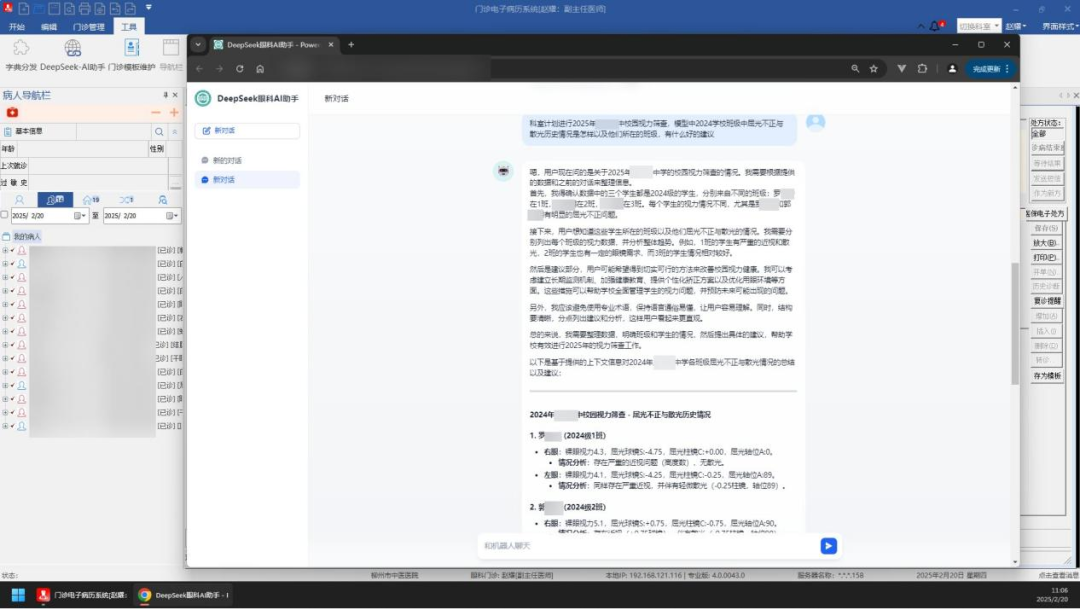Start a 新对话 in DeepSeek sidebar
The image size is (1080, 610).
(x=247, y=131)
